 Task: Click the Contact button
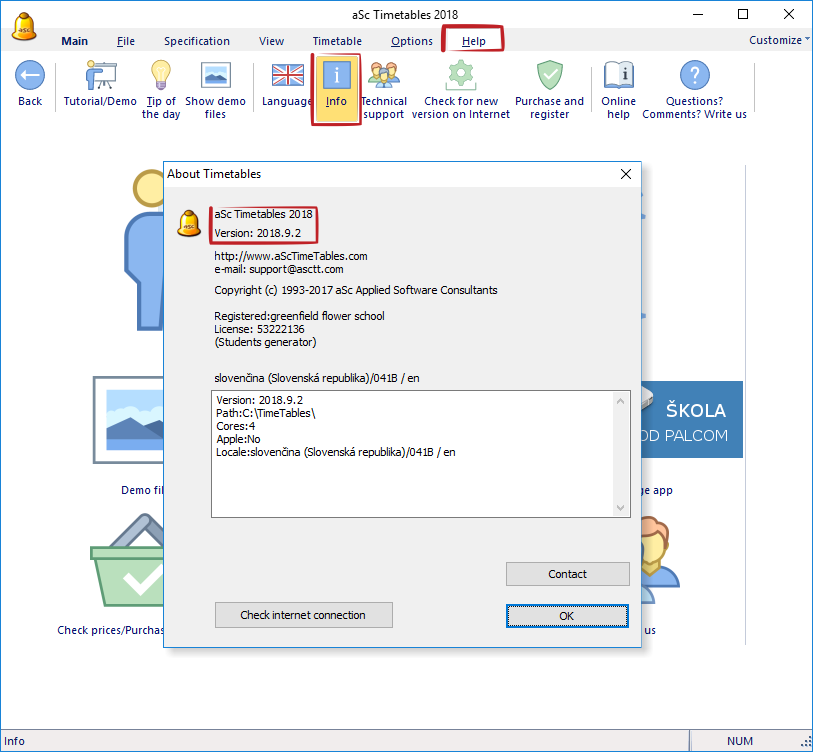[567, 574]
